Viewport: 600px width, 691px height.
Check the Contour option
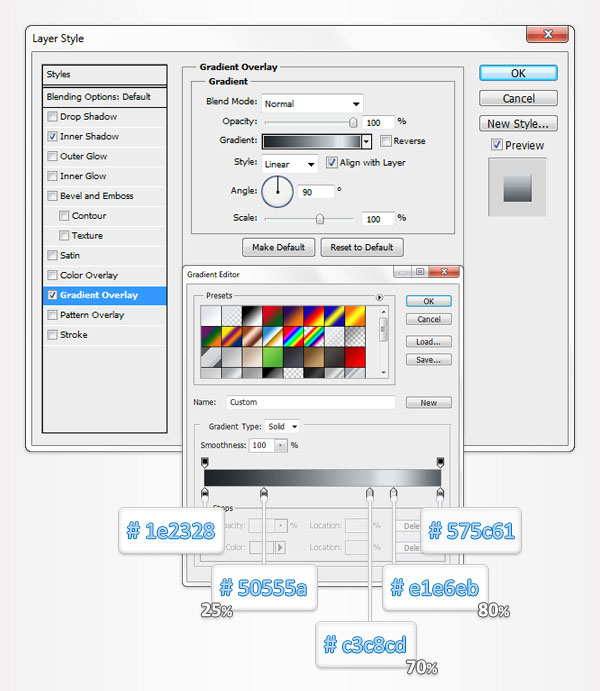click(x=64, y=216)
